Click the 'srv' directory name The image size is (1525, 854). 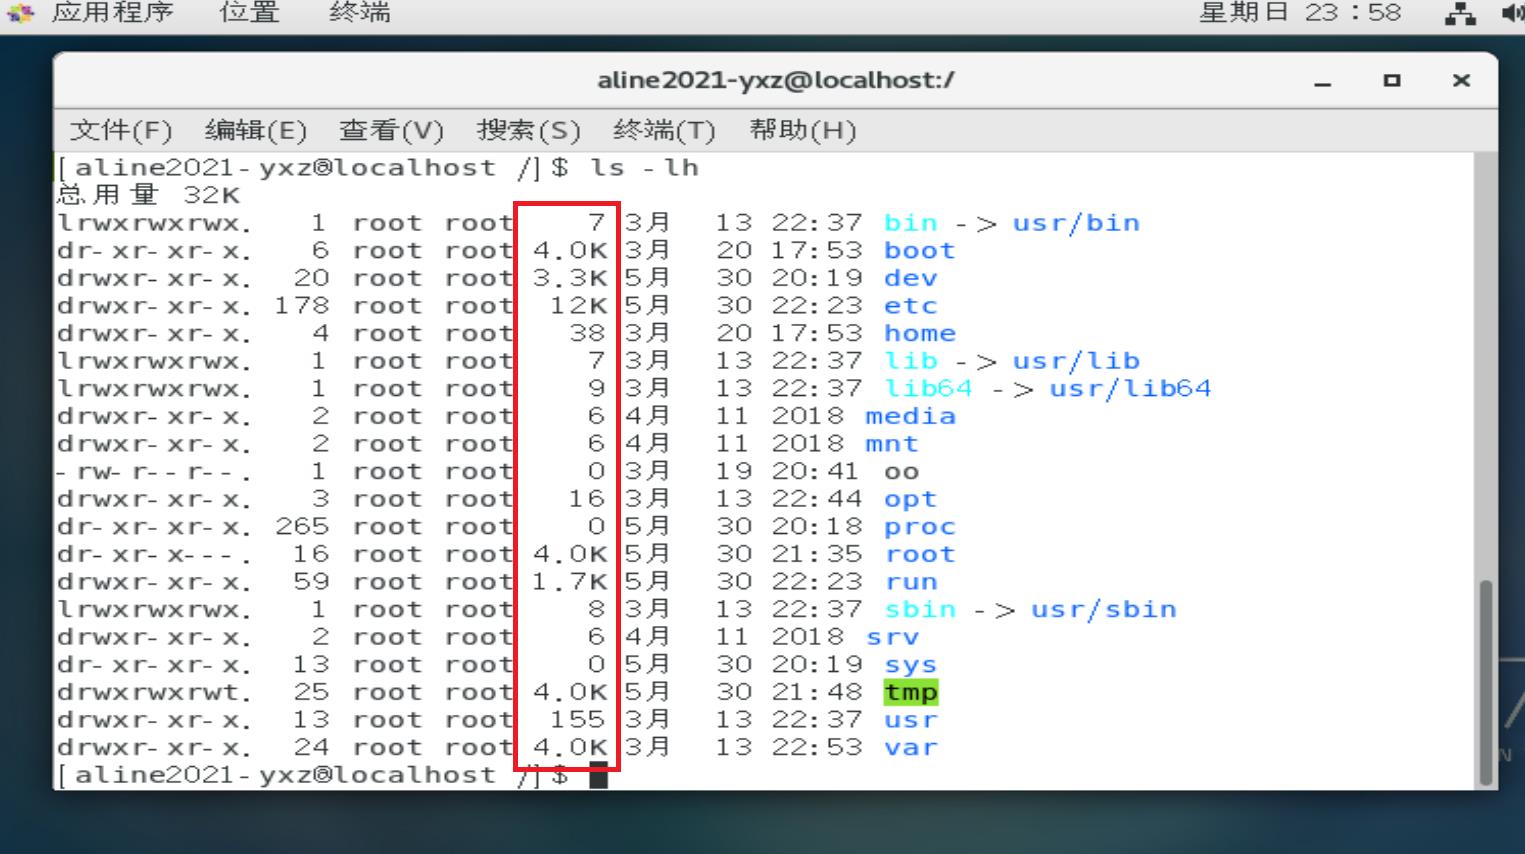click(x=891, y=637)
